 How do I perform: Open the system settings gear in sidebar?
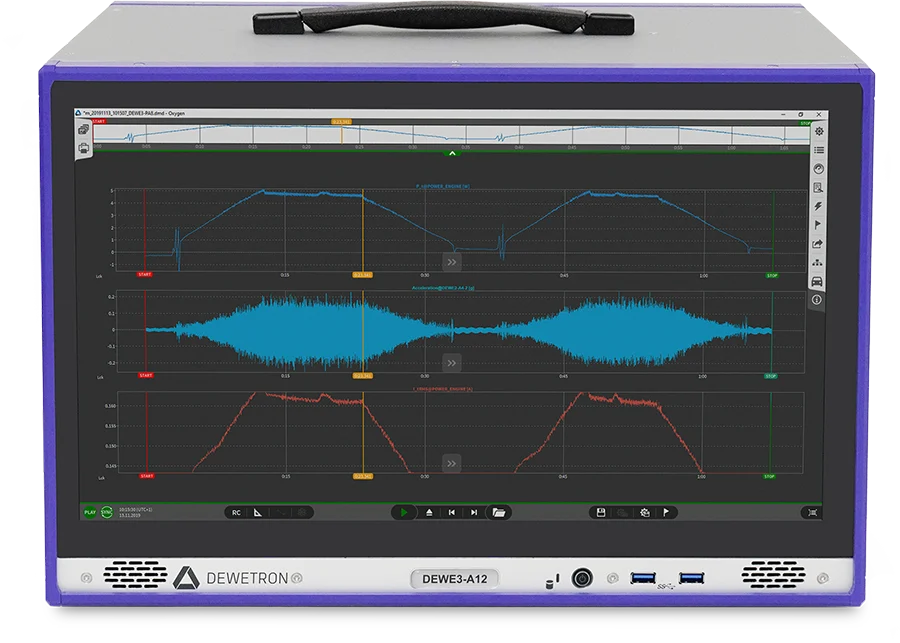pos(819,131)
